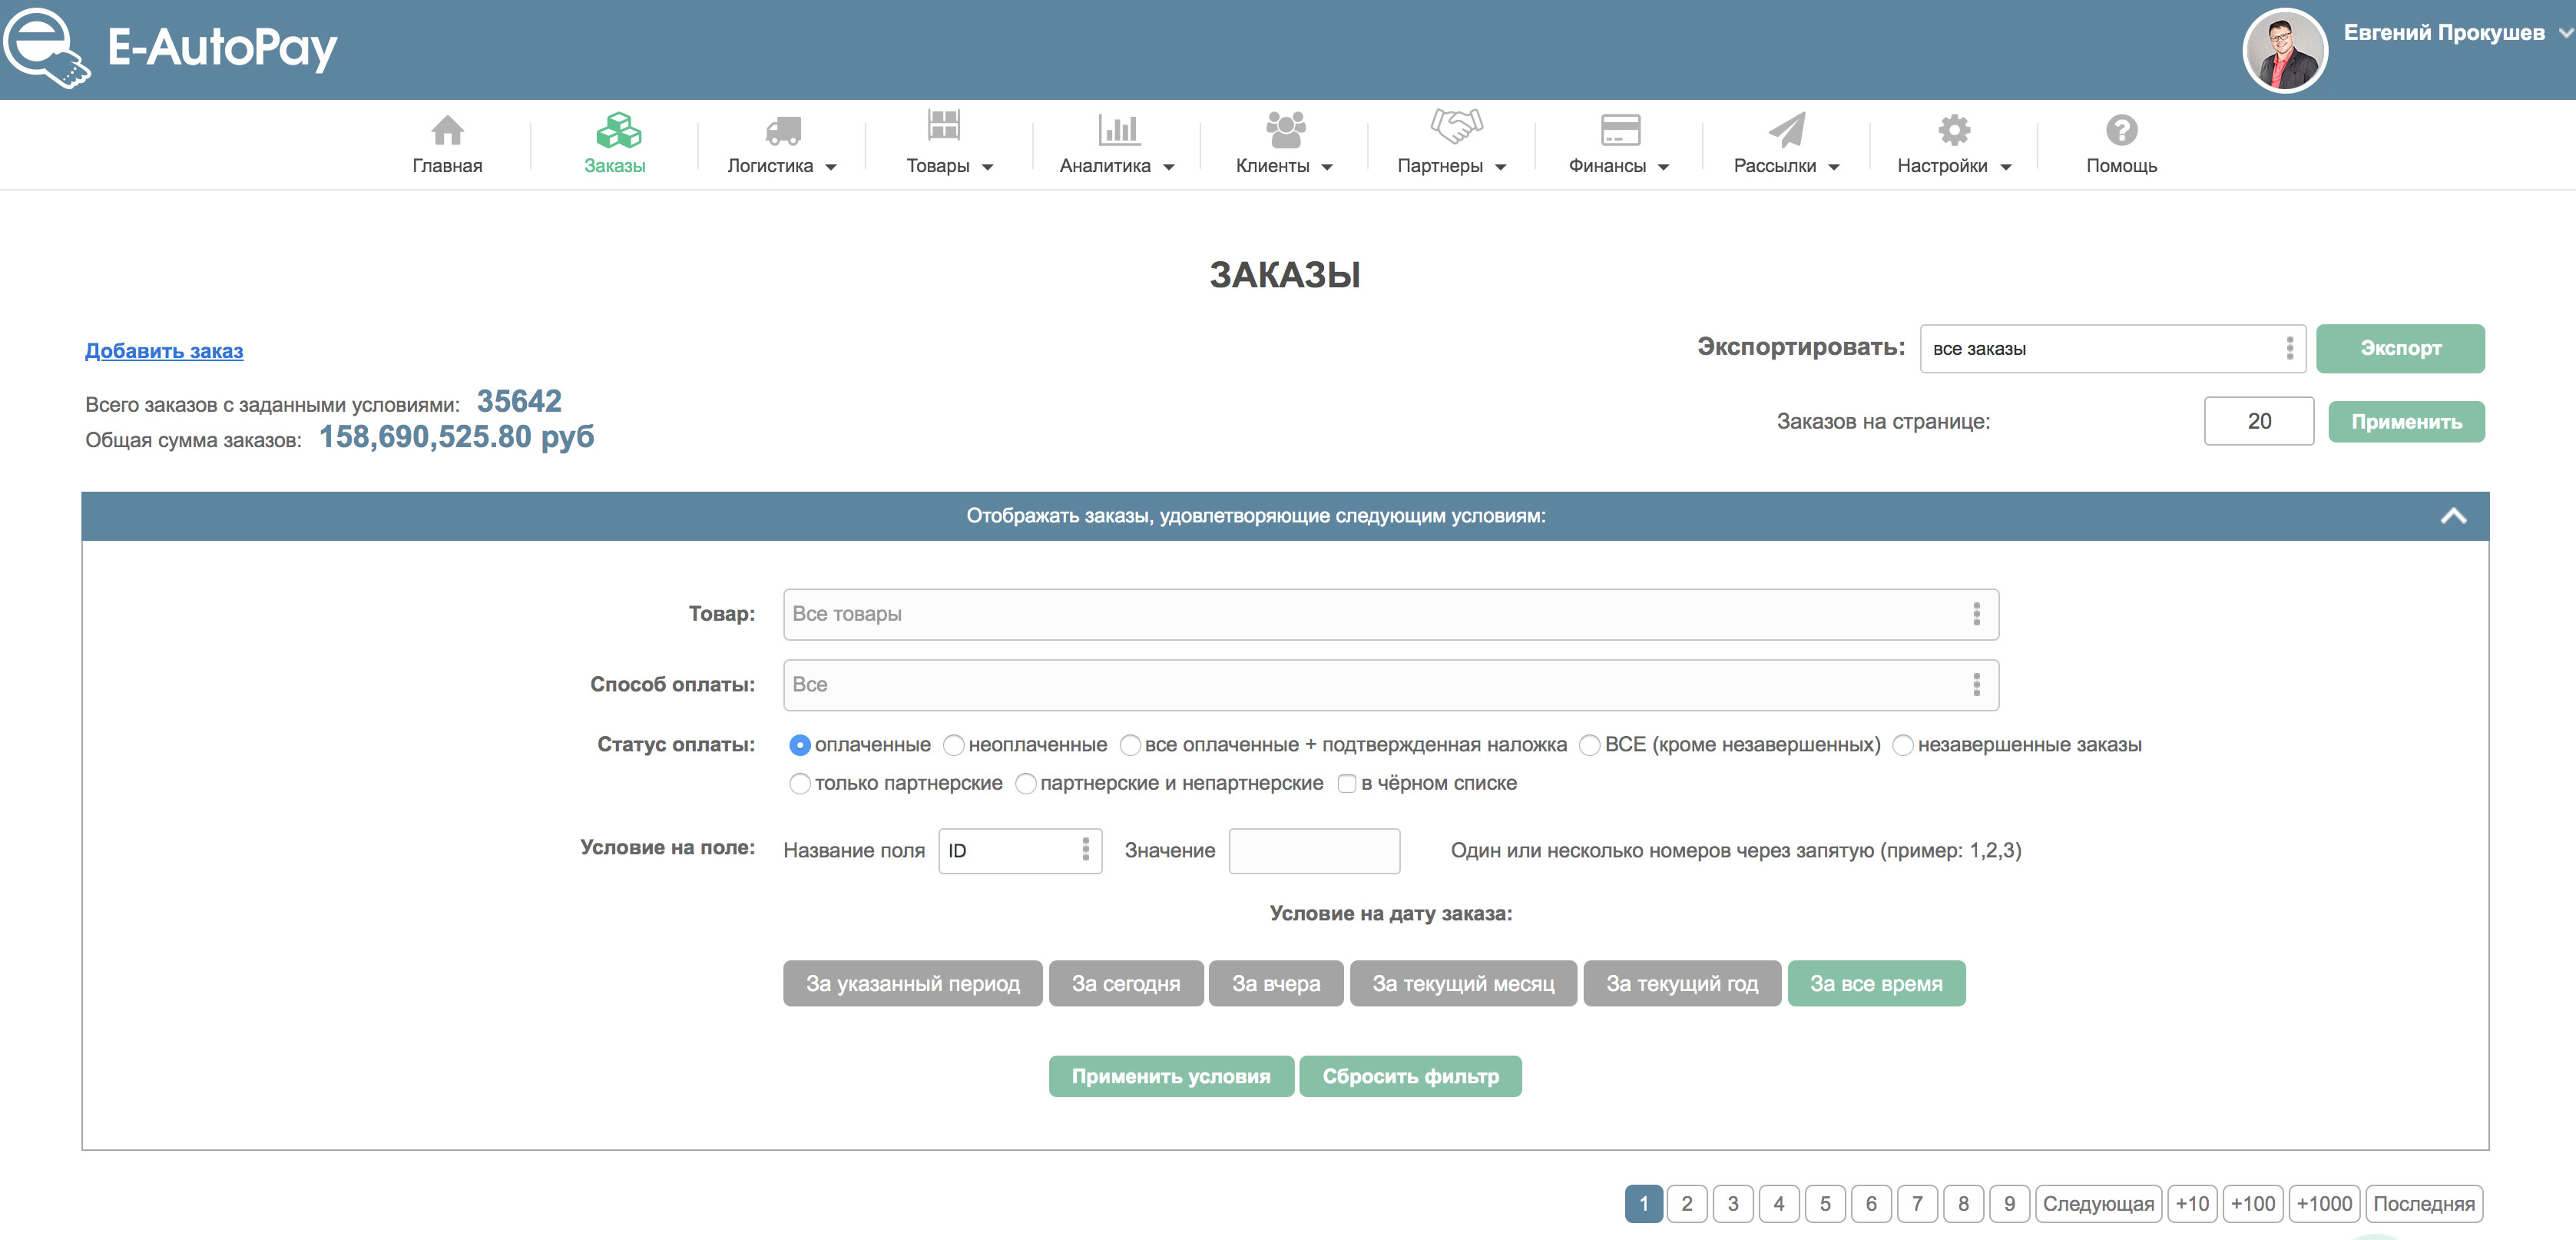Open the Название поля ID dropdown
The width and height of the screenshot is (2576, 1240).
1020,851
